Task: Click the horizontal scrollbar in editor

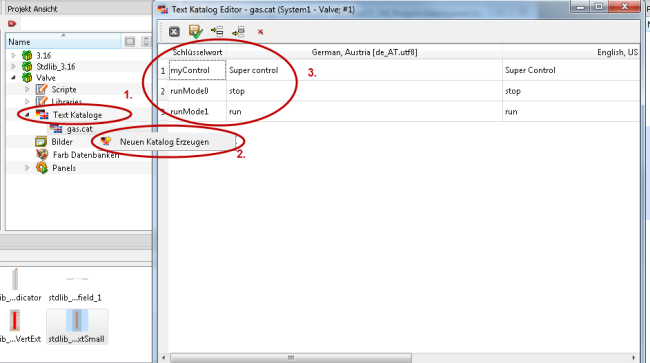Action: [291, 357]
